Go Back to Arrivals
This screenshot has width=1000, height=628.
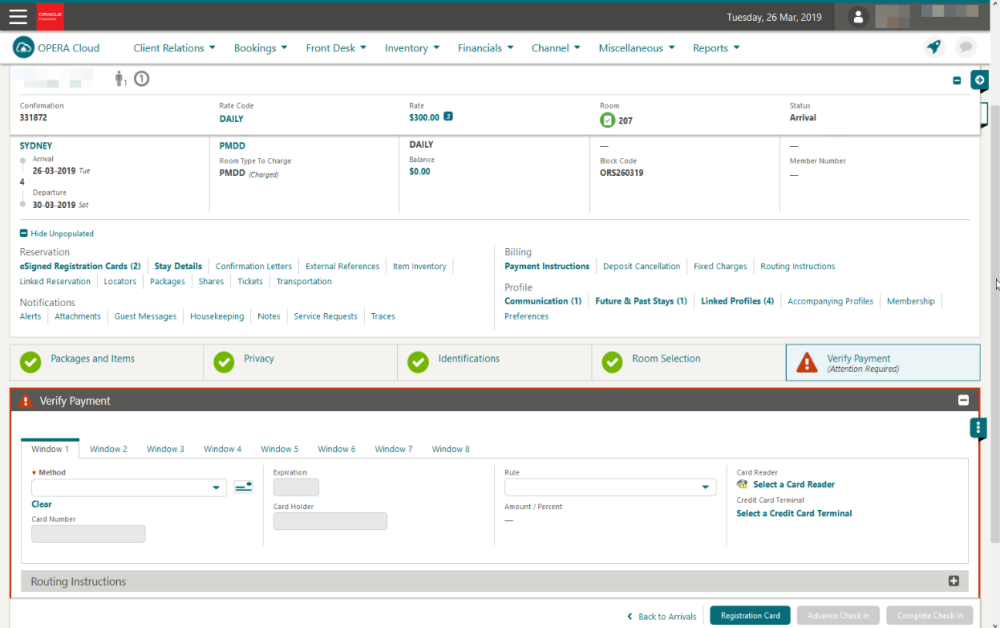(x=661, y=617)
